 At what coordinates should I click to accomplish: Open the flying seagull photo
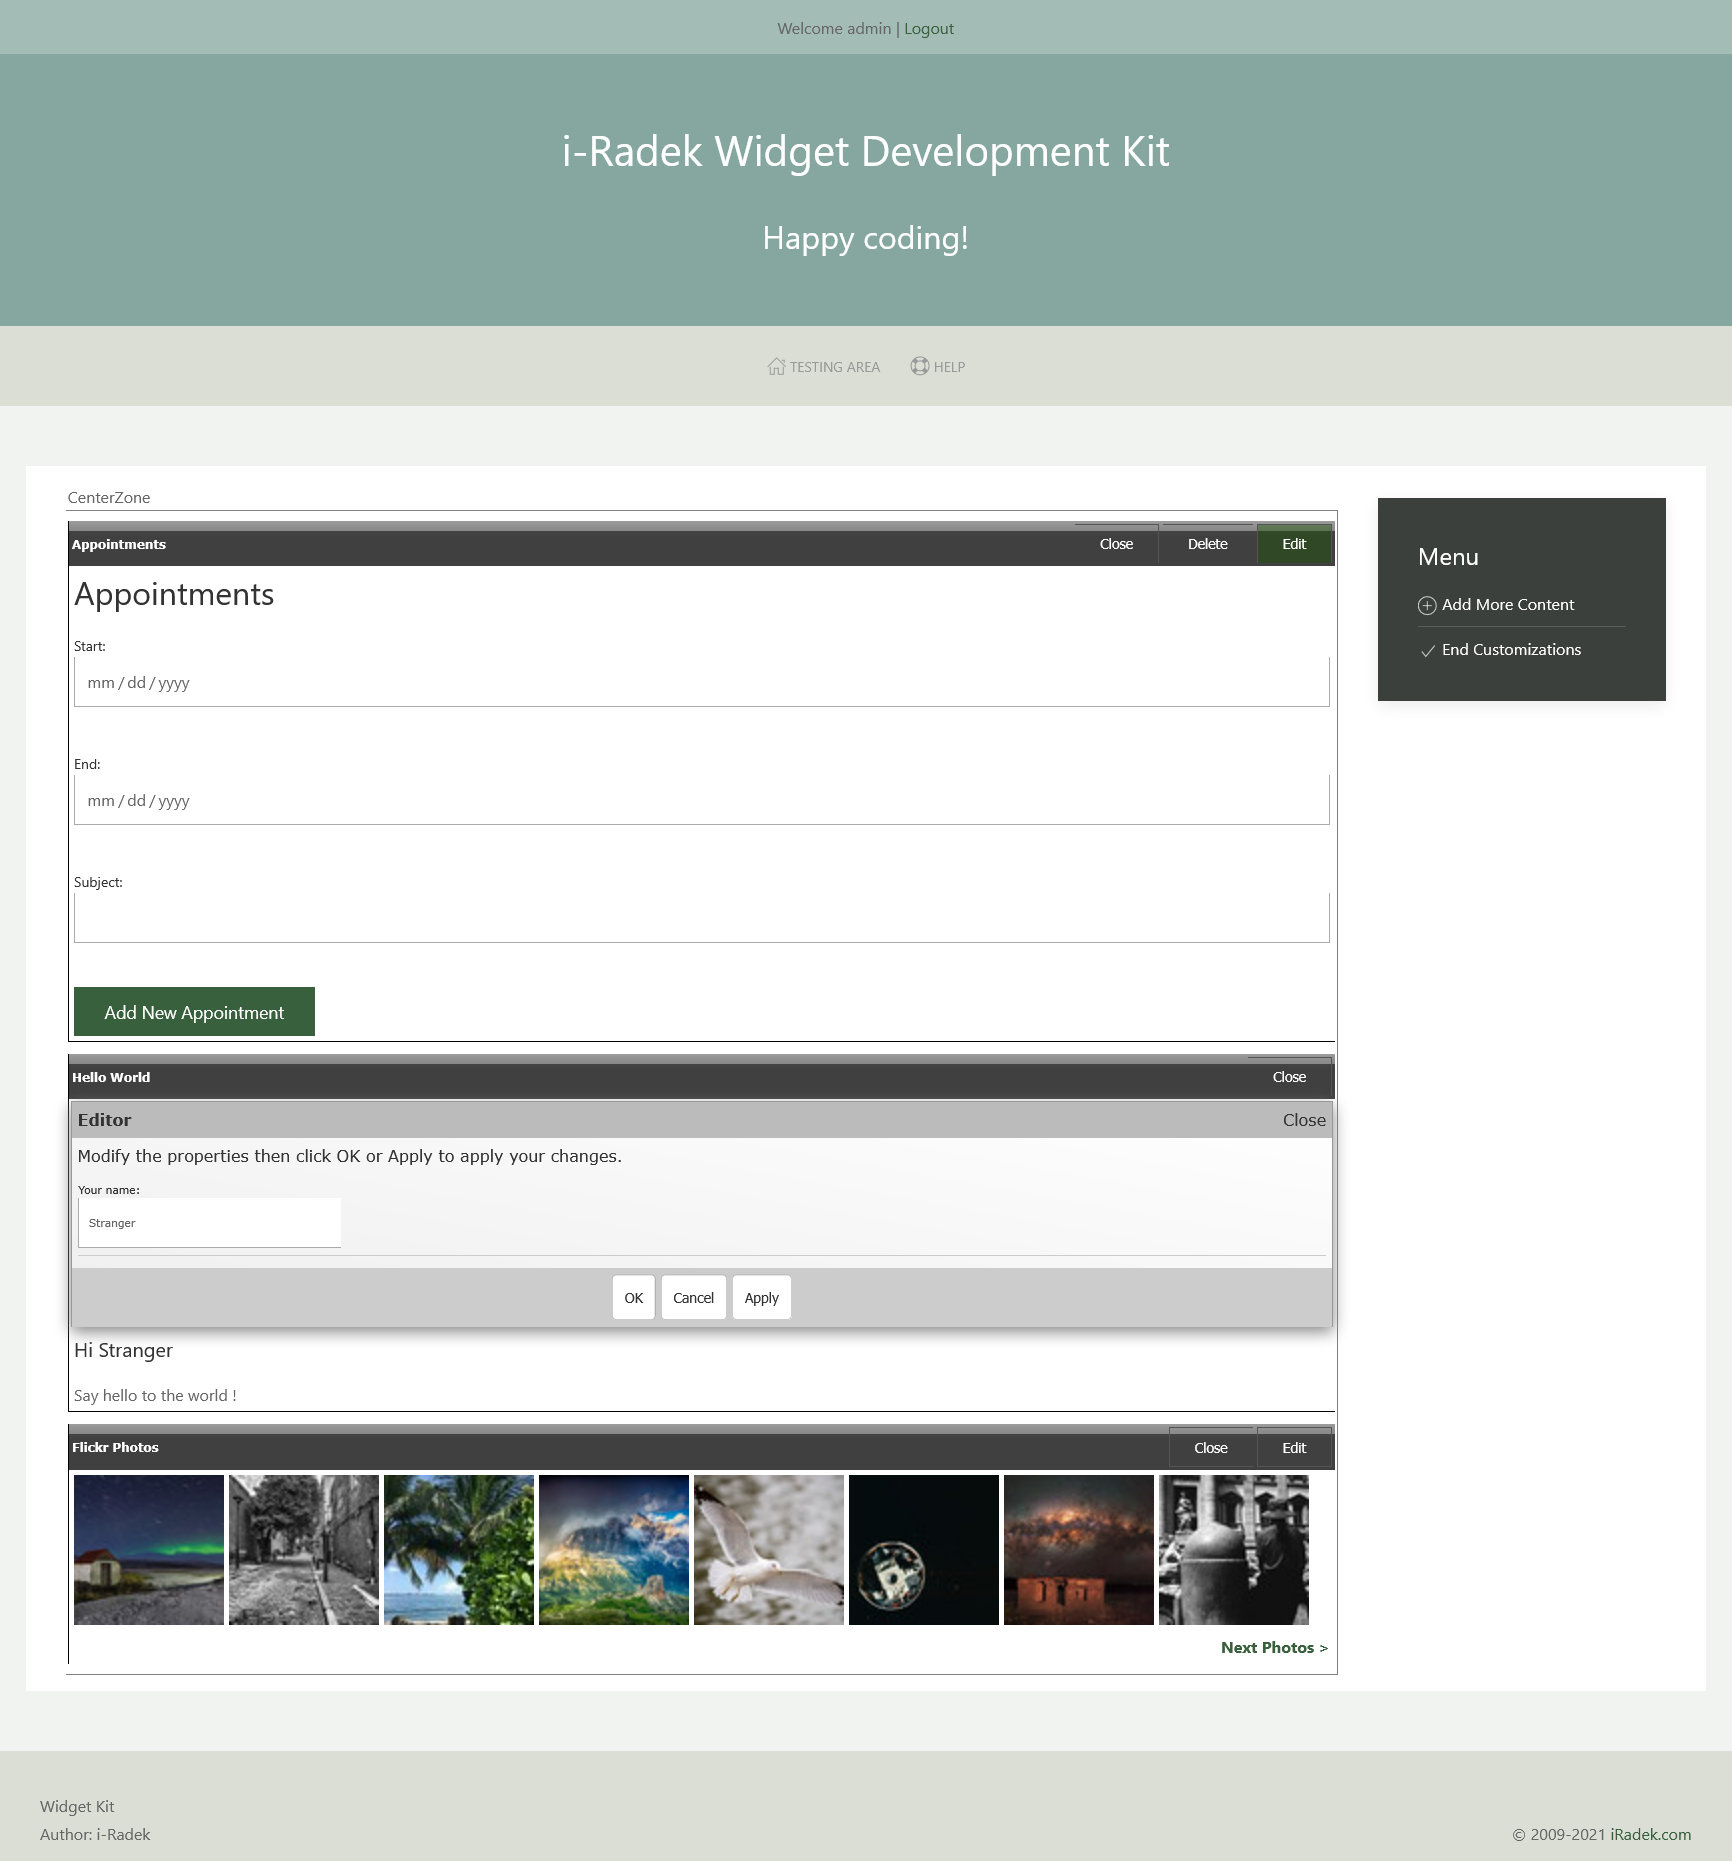[x=769, y=1550]
